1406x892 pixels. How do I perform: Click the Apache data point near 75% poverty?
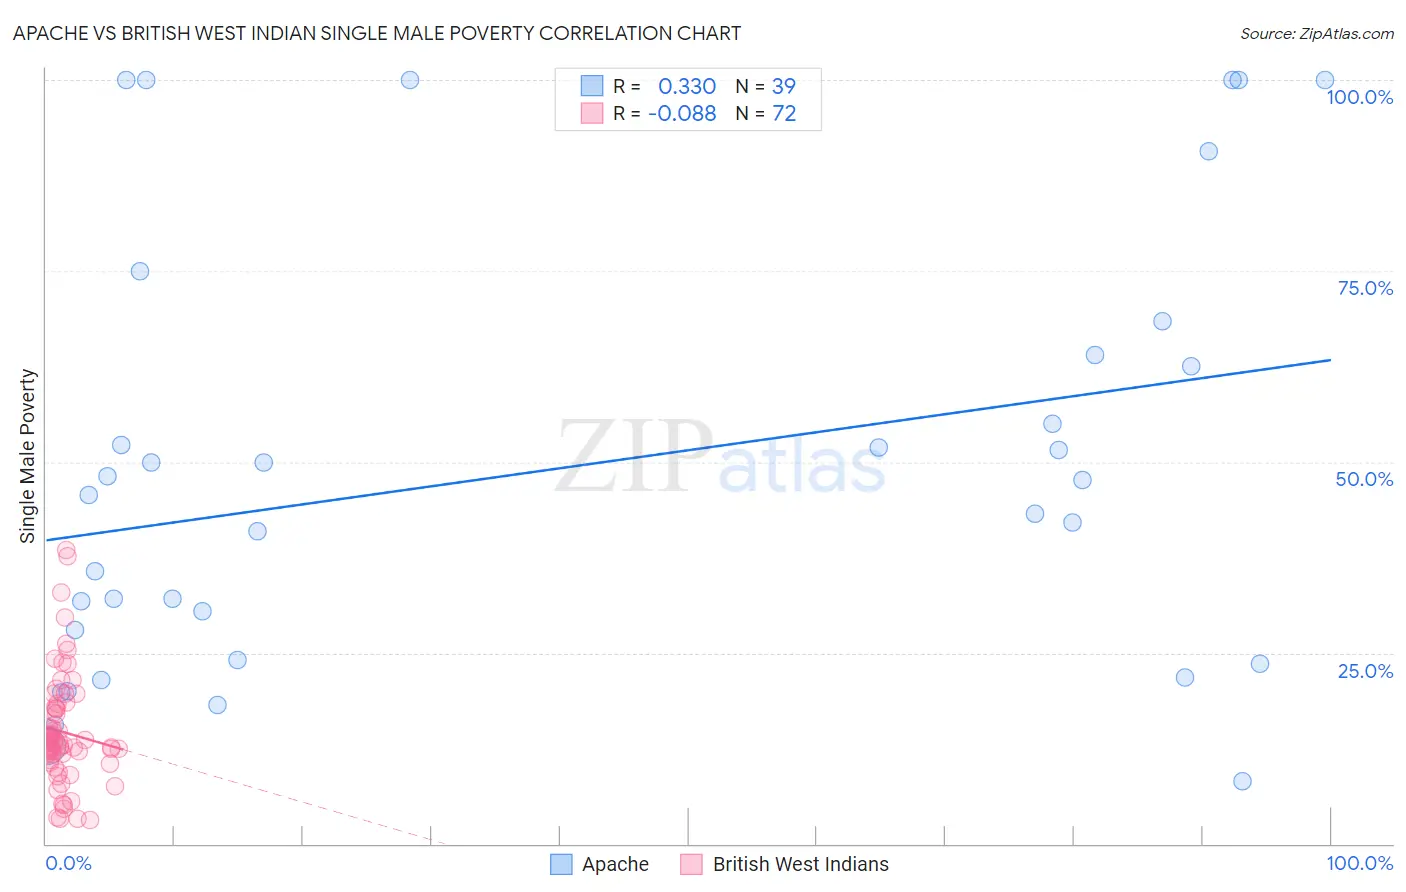[x=140, y=271]
